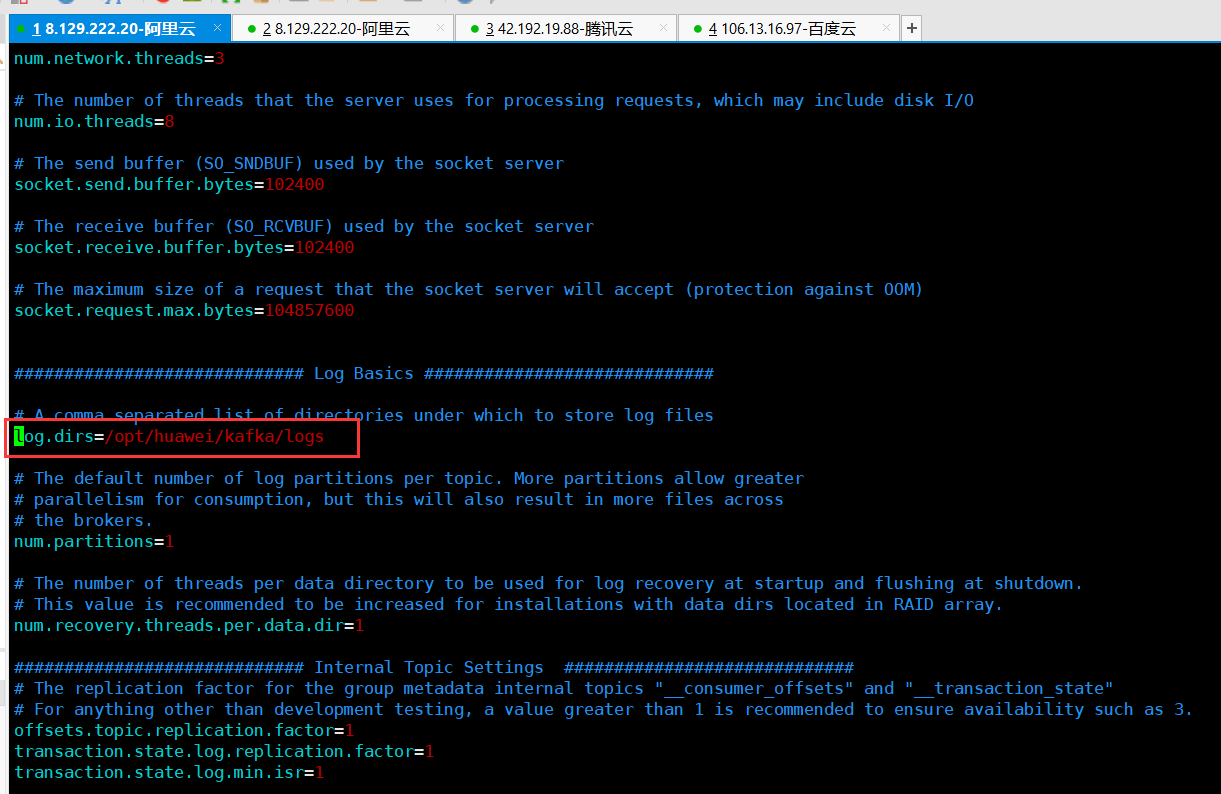The height and width of the screenshot is (794, 1221).
Task: Click the comment about send buffer SO_SNDBUF
Action: [x=289, y=164]
